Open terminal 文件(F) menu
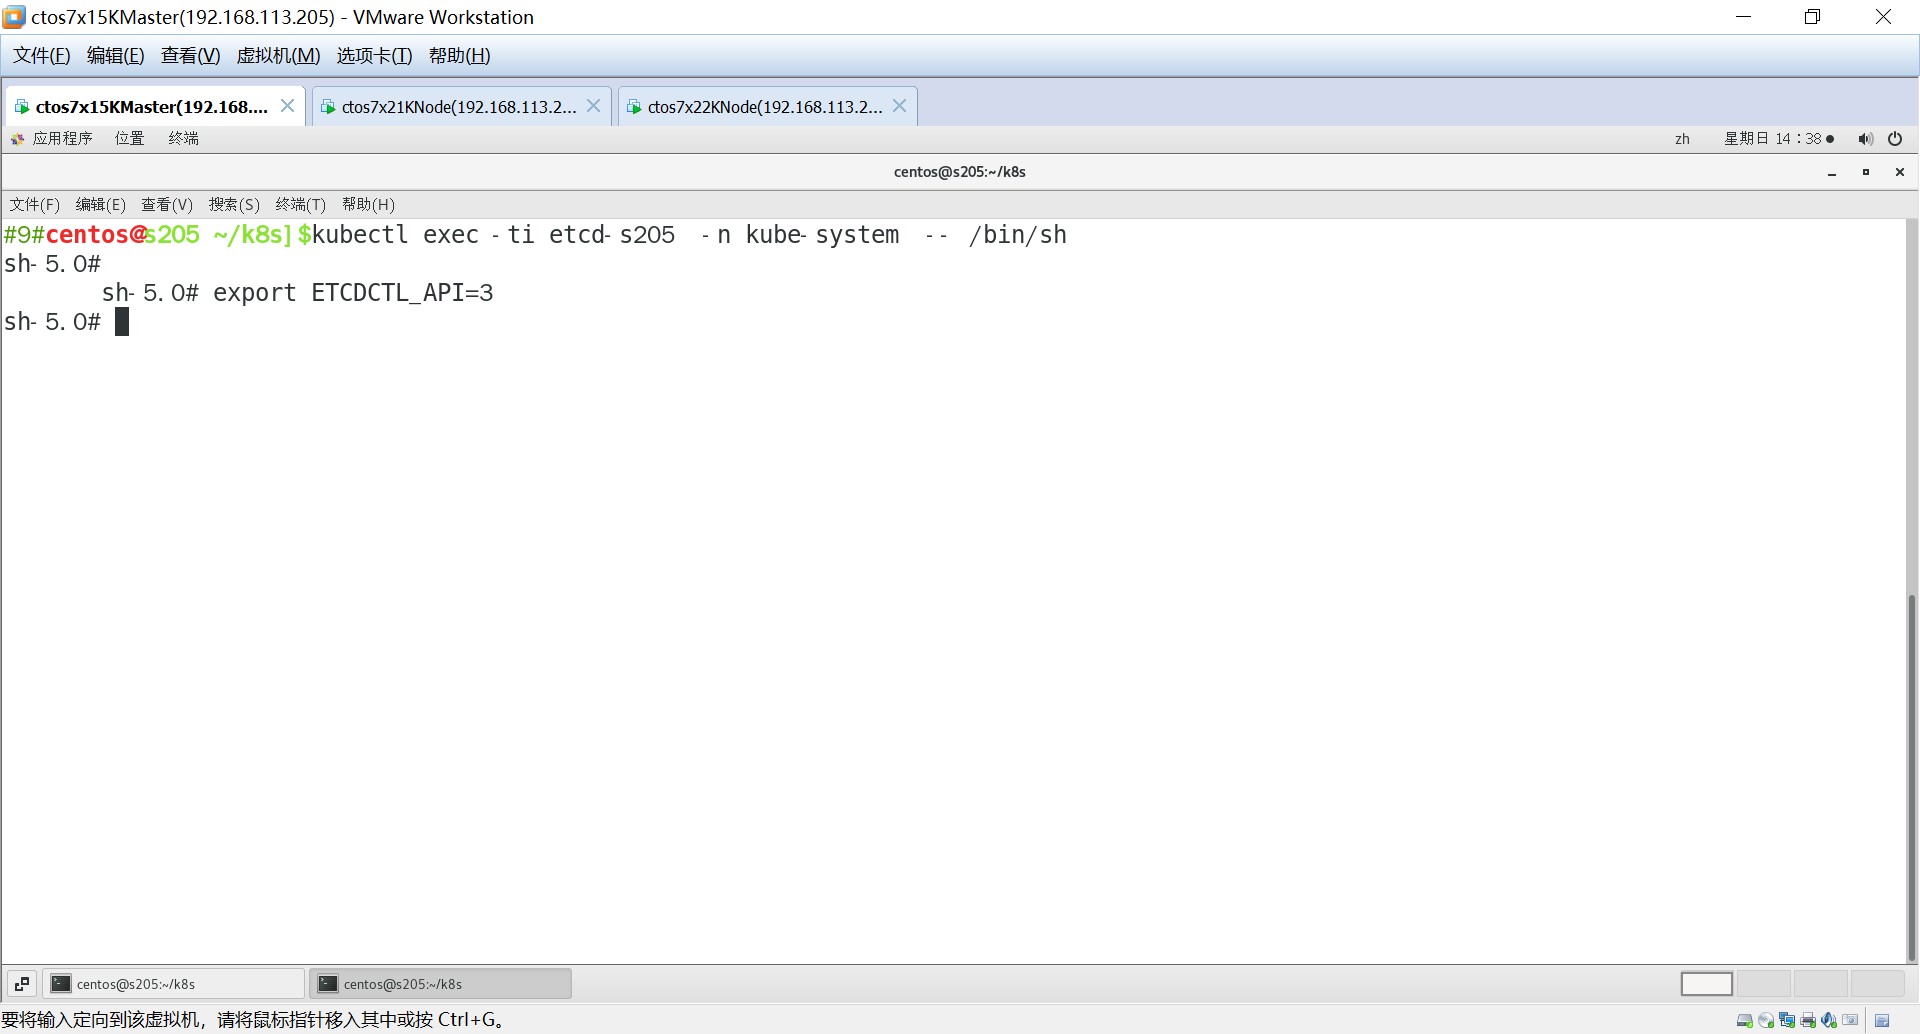 (x=35, y=205)
